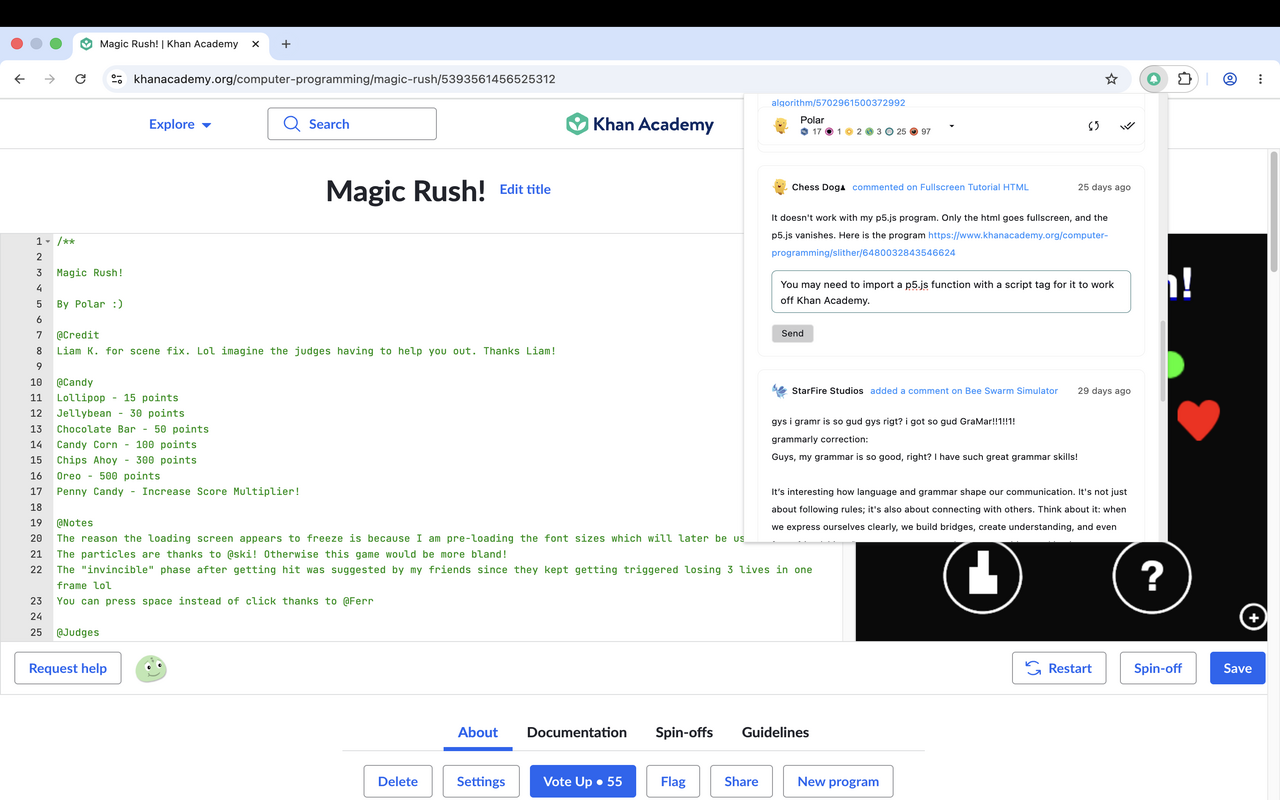Switch to the About tab
This screenshot has height=800, width=1280.
click(x=478, y=732)
